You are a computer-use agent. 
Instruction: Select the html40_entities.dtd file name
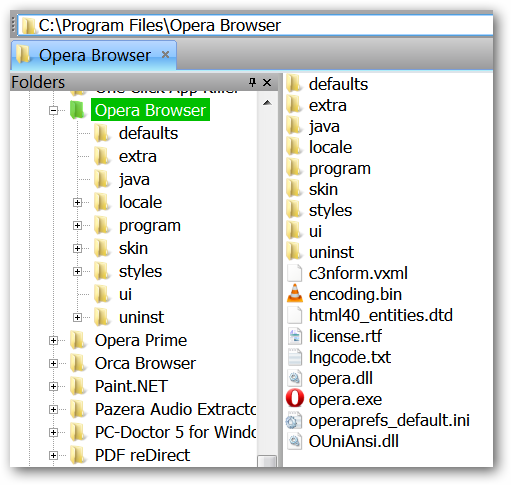381,315
